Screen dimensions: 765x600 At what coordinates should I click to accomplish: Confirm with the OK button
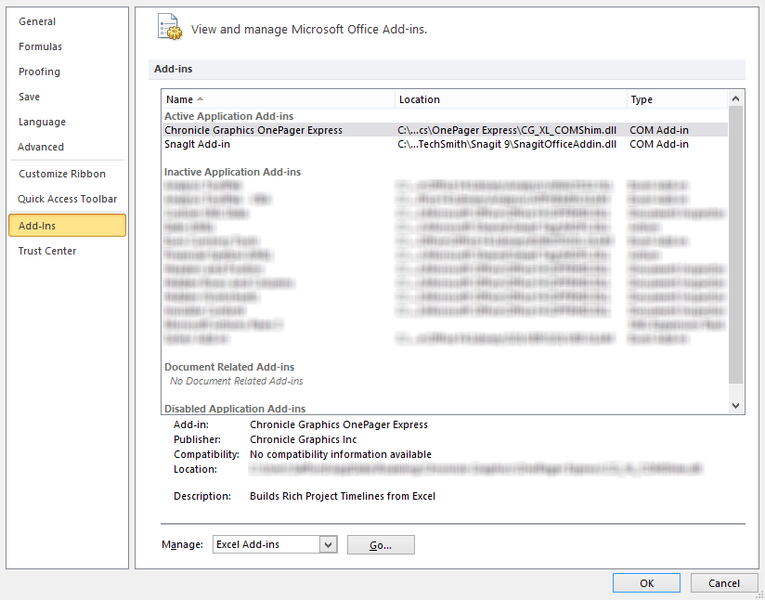point(646,583)
